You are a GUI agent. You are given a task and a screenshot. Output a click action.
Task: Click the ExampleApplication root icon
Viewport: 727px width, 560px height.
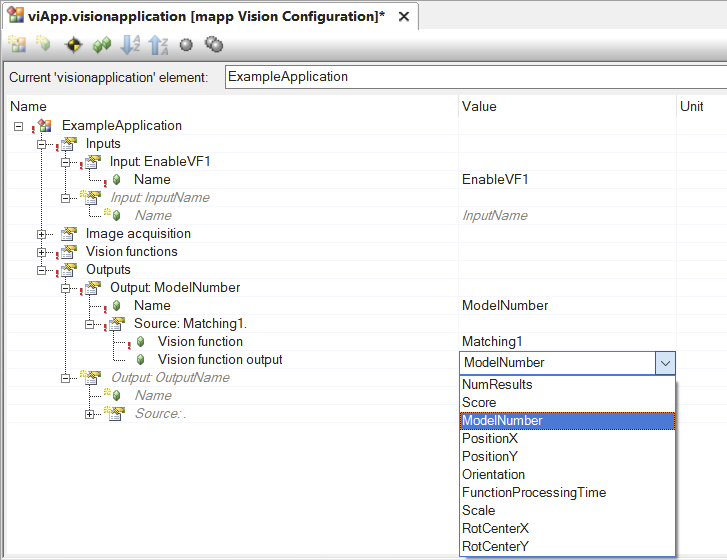pyautogui.click(x=45, y=126)
